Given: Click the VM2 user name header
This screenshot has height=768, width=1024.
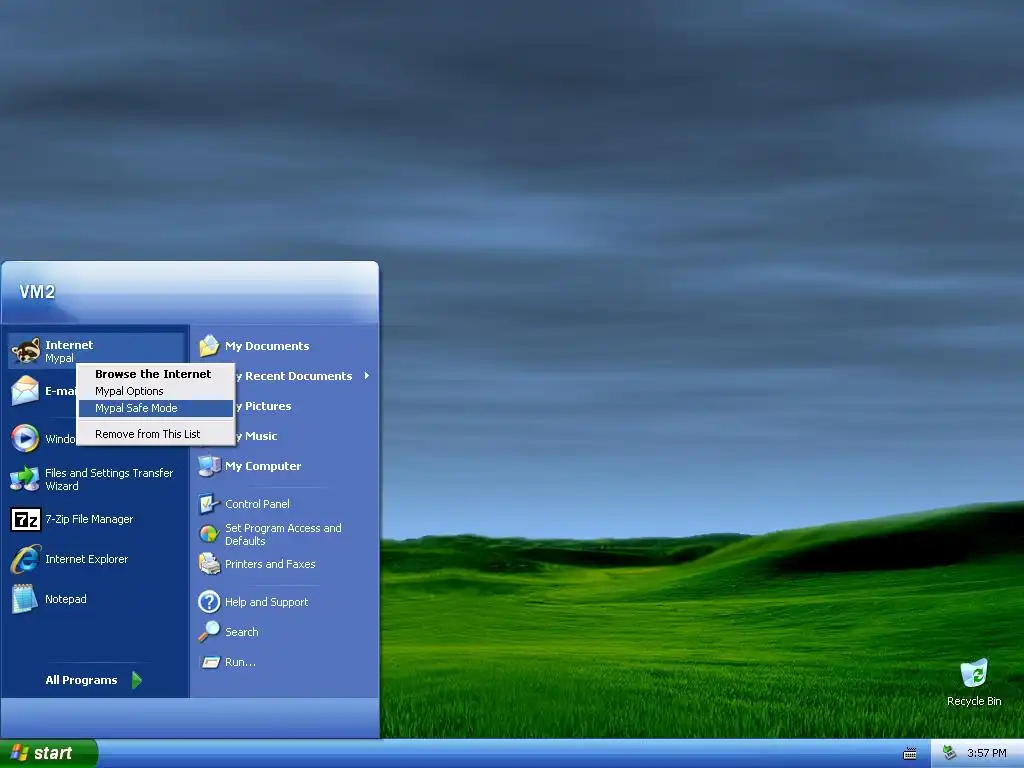Looking at the screenshot, I should pyautogui.click(x=37, y=292).
